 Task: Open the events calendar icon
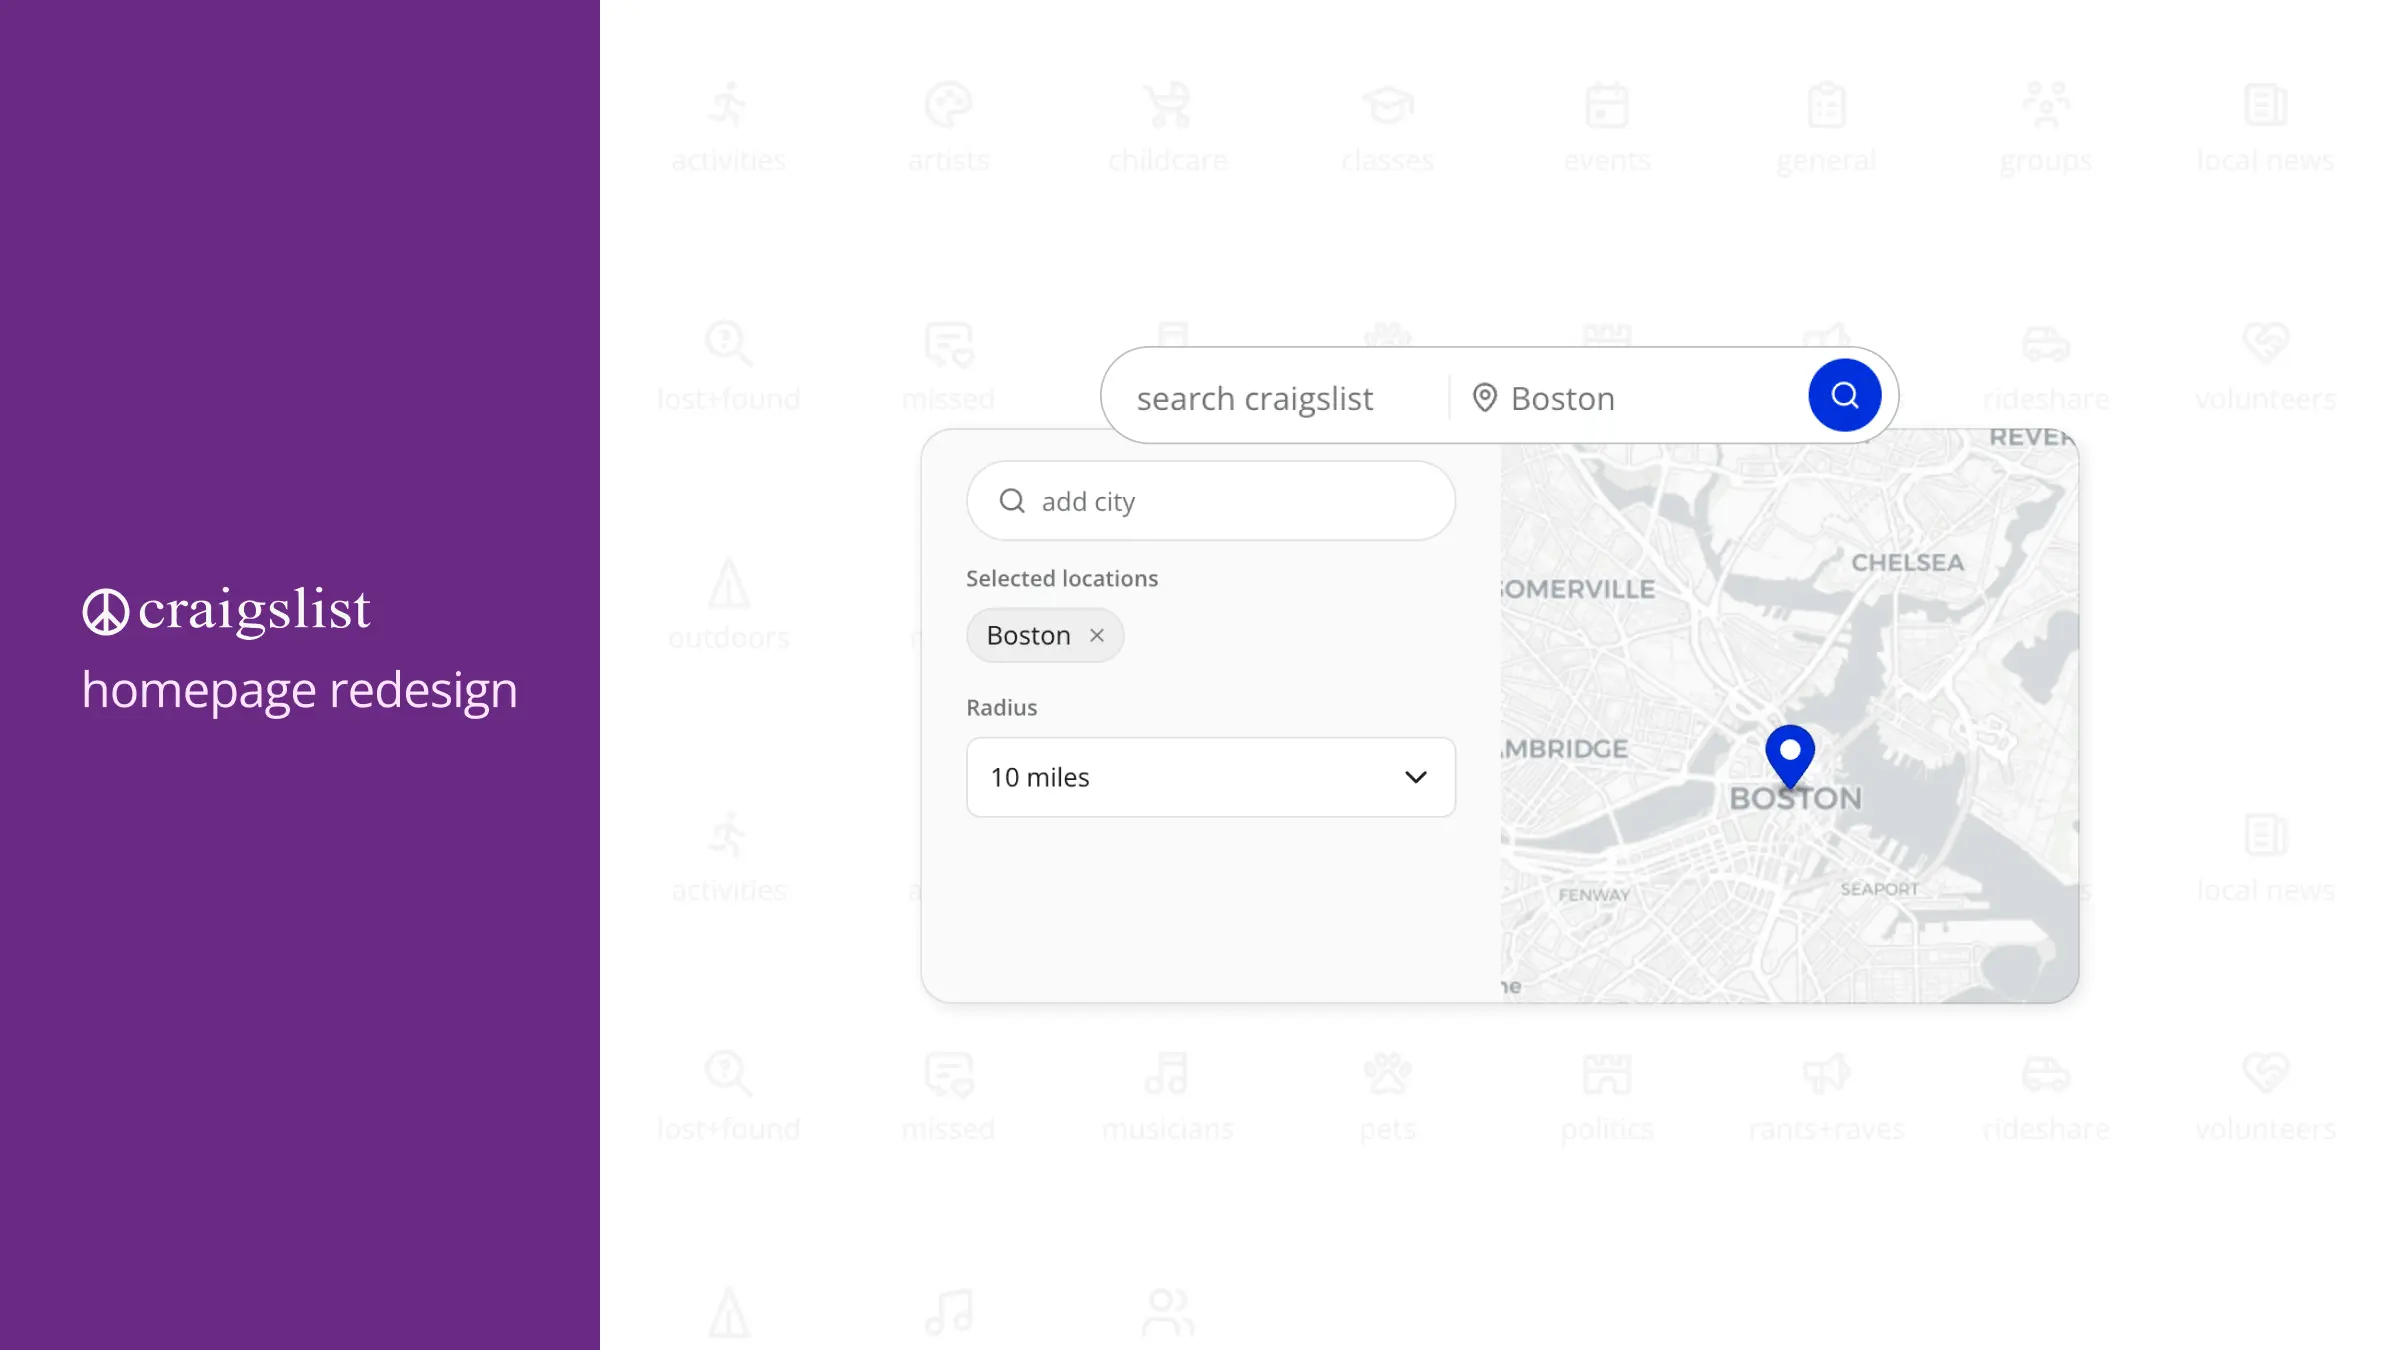click(x=1607, y=105)
